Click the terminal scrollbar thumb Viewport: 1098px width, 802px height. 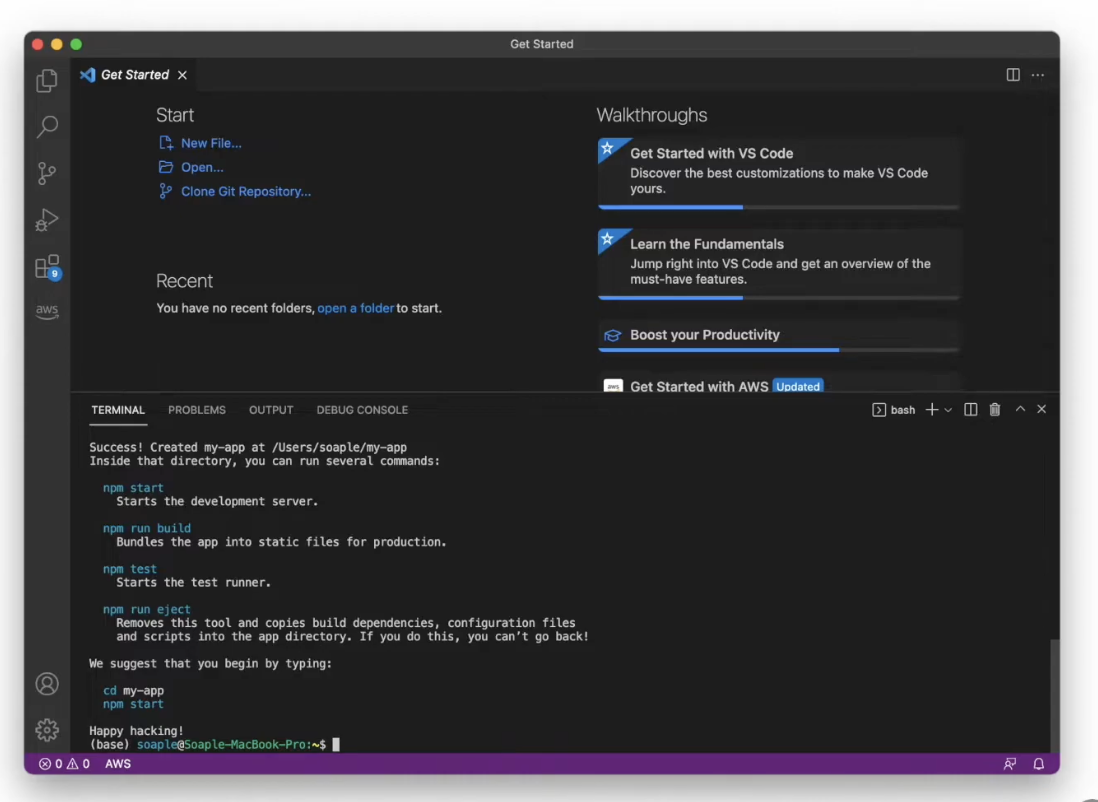[x=1055, y=695]
